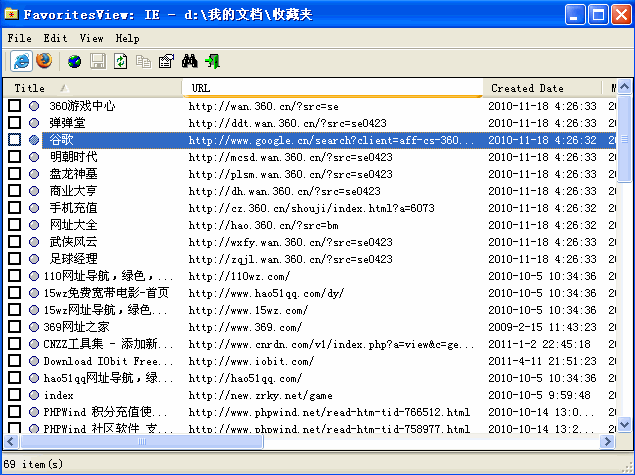Click the bookmark icon beside 盘龙神墓
Viewport: 635px width, 475px height.
coord(34,174)
